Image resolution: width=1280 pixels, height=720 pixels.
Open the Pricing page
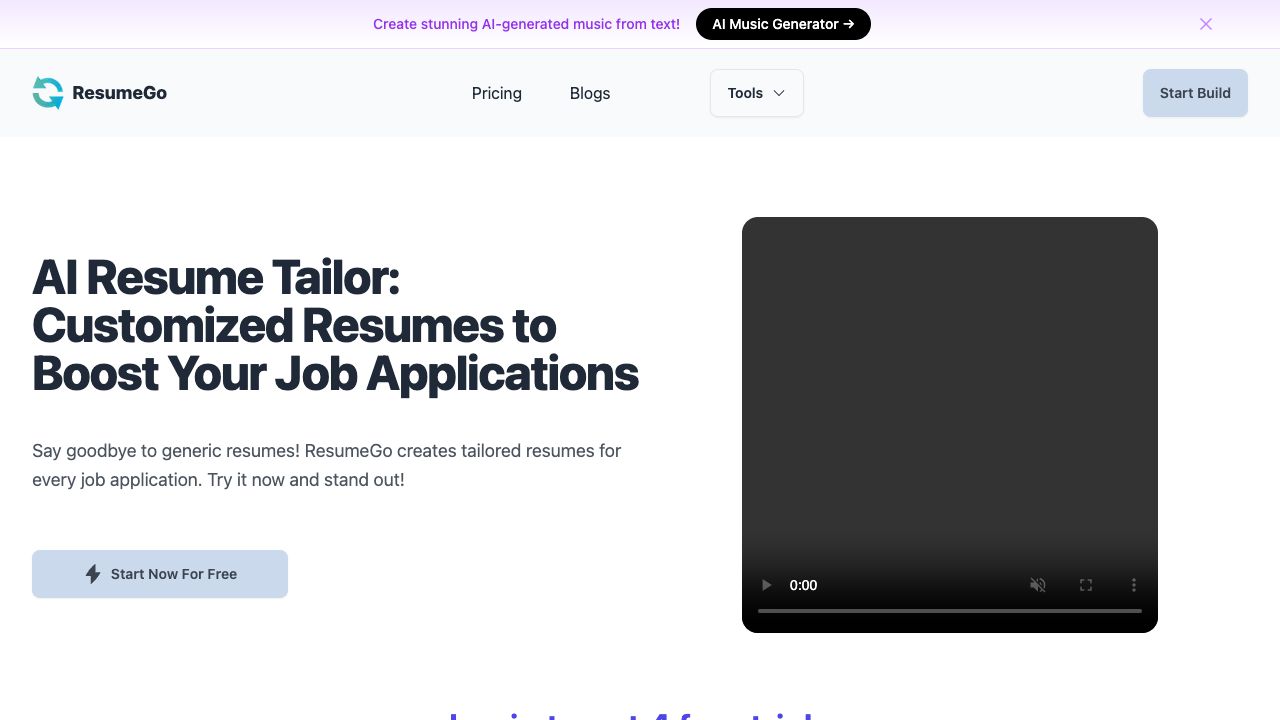(x=496, y=93)
